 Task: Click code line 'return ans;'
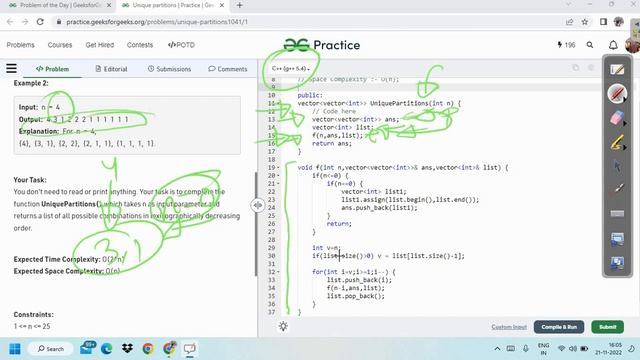point(331,143)
